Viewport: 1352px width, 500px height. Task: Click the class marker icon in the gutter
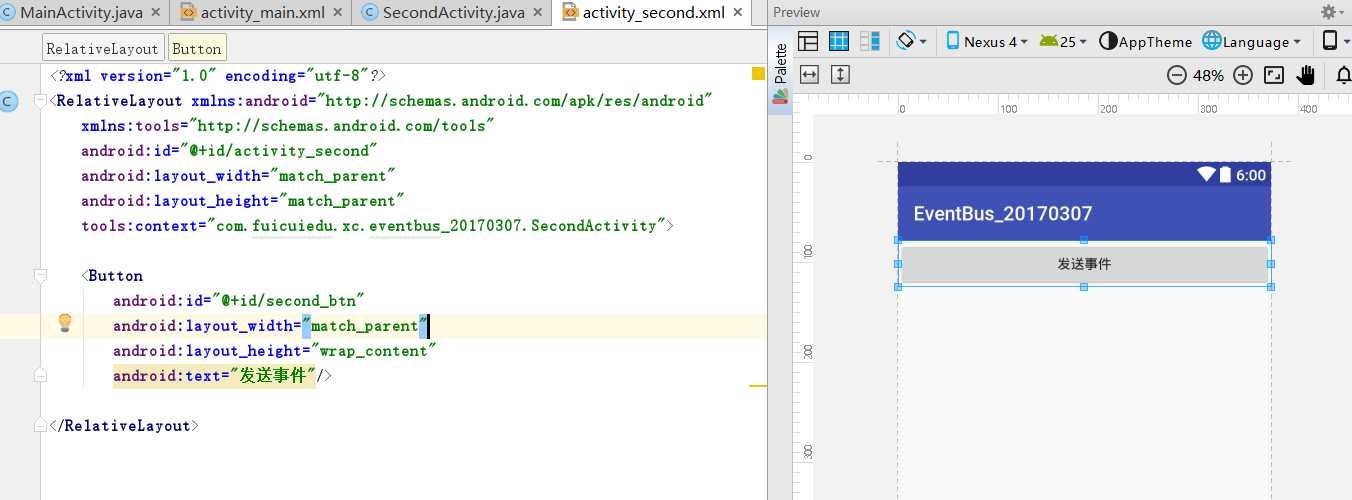(x=9, y=101)
